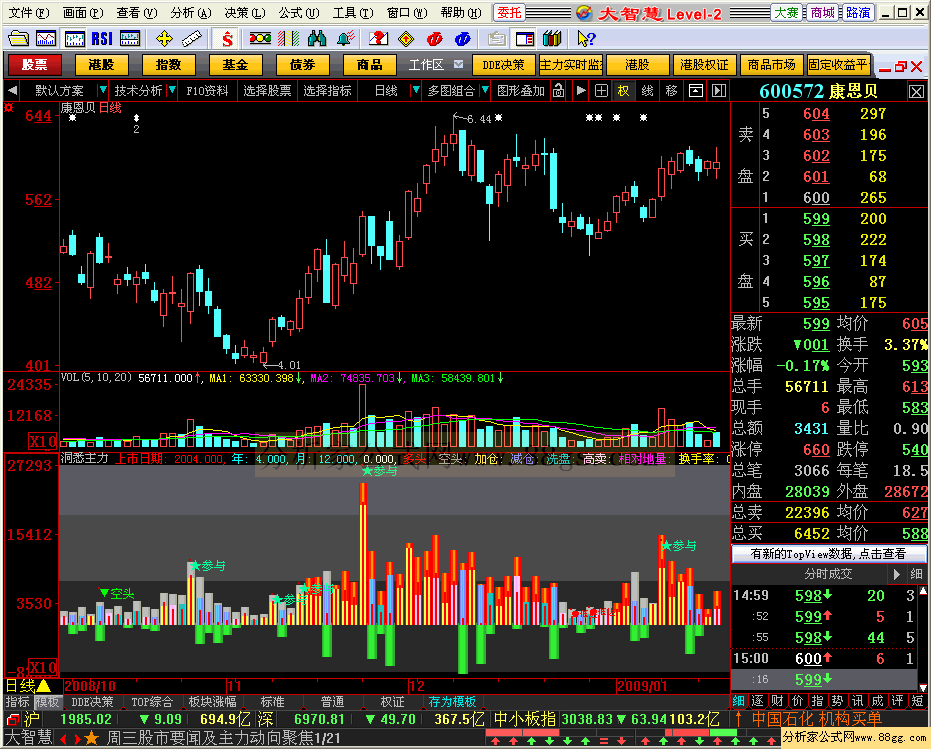
Task: Expand the 默认方案 dropdown arrow
Action: tap(103, 91)
